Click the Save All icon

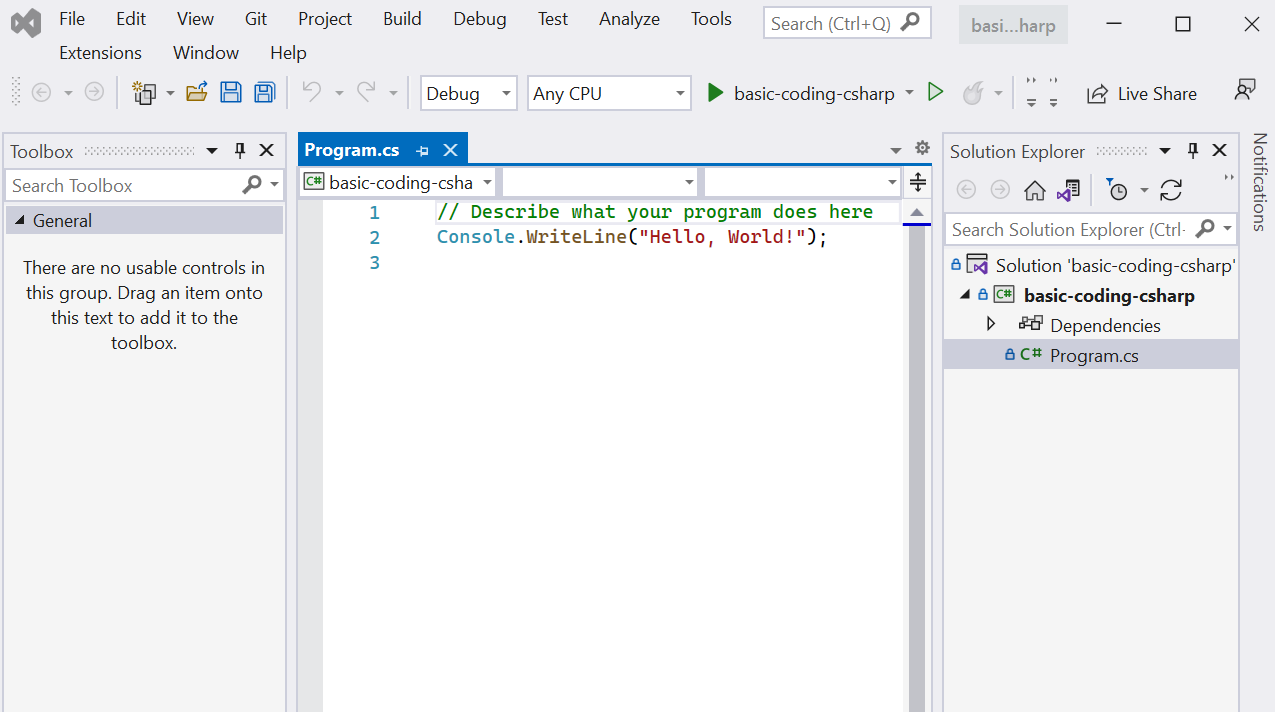tap(264, 93)
